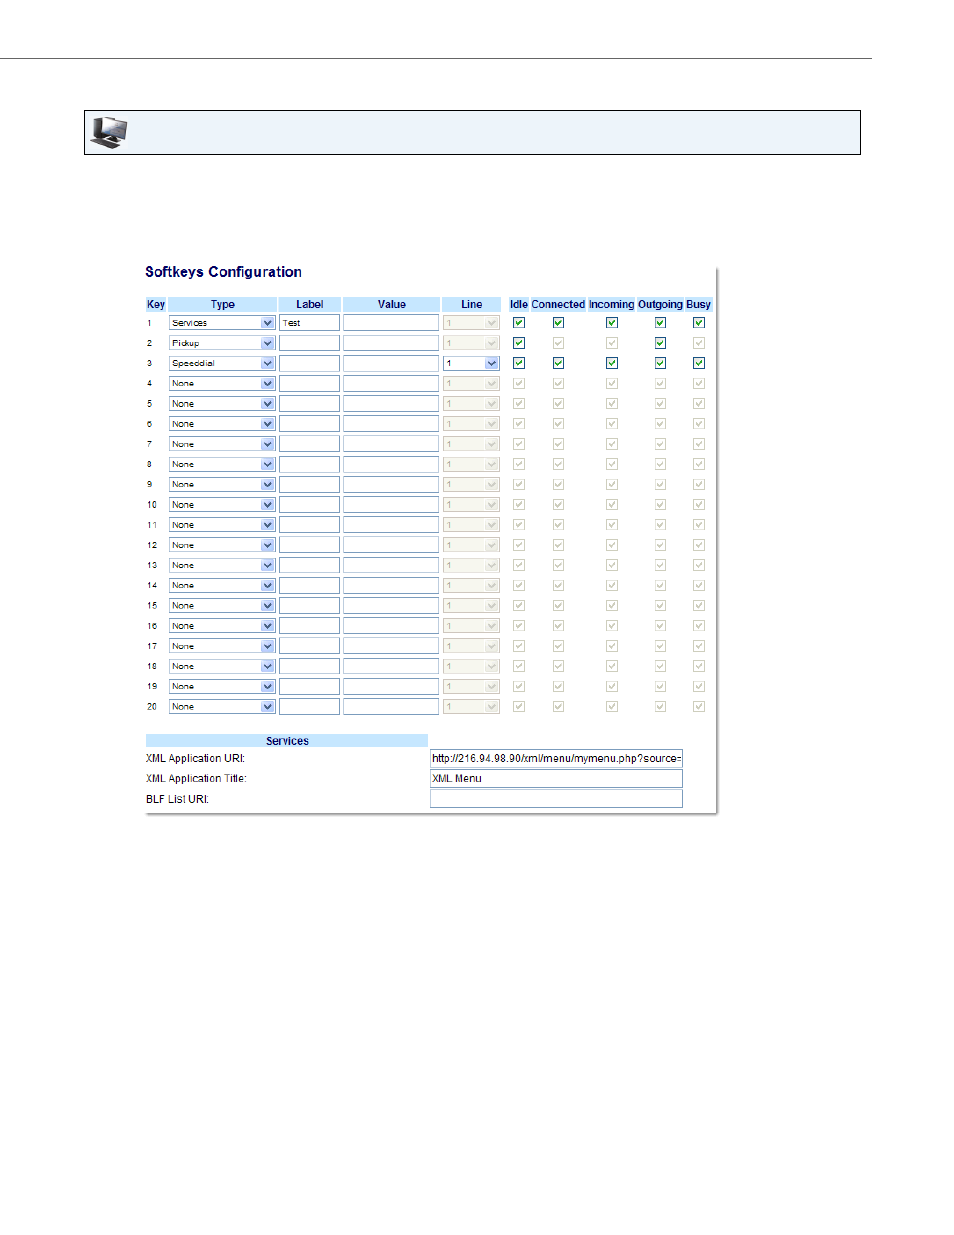The height and width of the screenshot is (1235, 954).
Task: Expand the Type dropdown for key 15
Action: pyautogui.click(x=221, y=606)
